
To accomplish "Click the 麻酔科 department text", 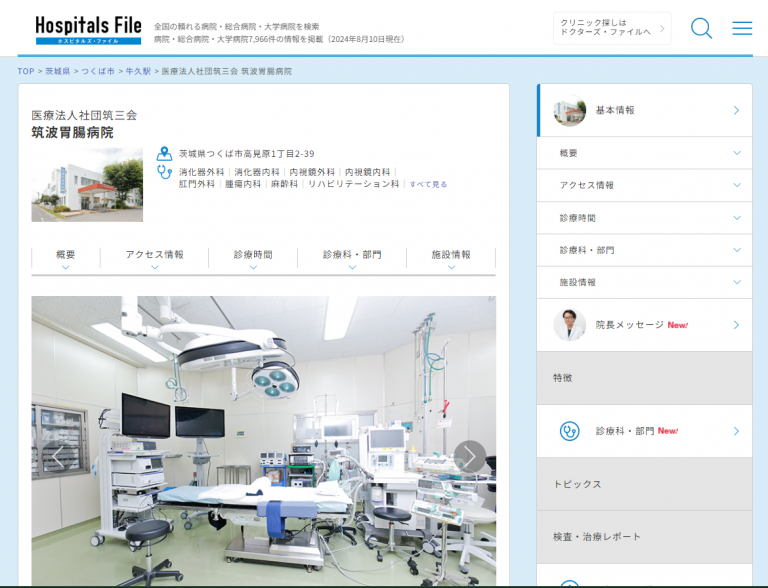I will pyautogui.click(x=285, y=184).
